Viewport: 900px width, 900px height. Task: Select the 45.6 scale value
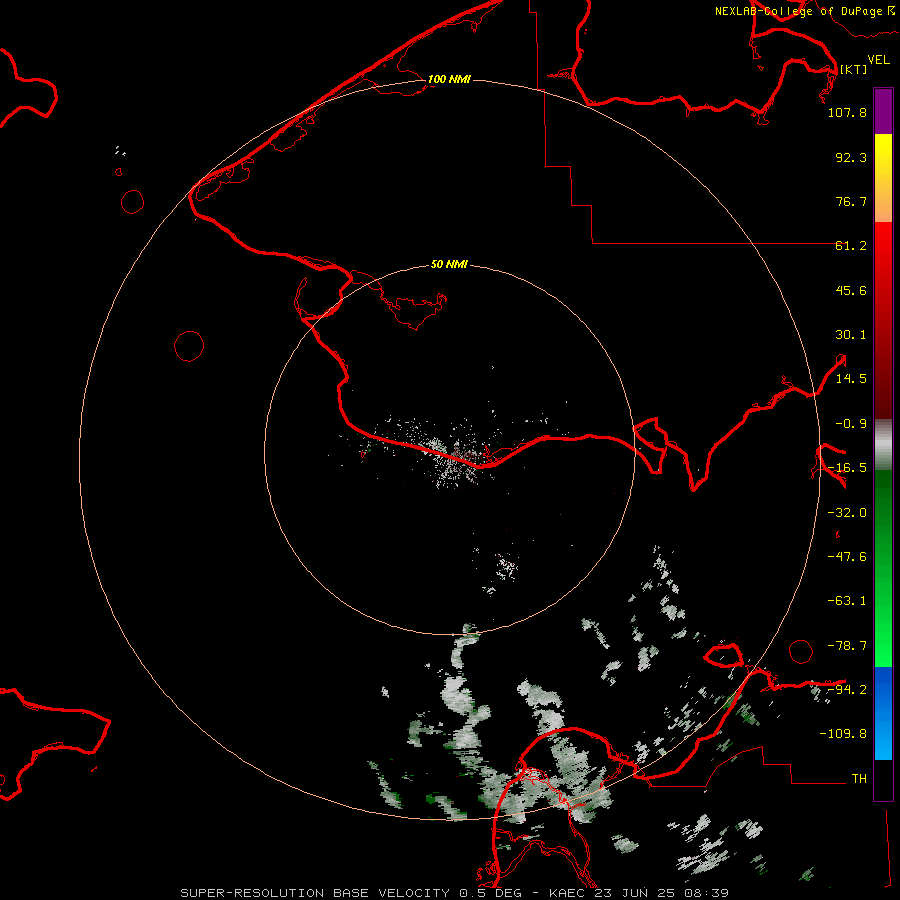click(851, 290)
